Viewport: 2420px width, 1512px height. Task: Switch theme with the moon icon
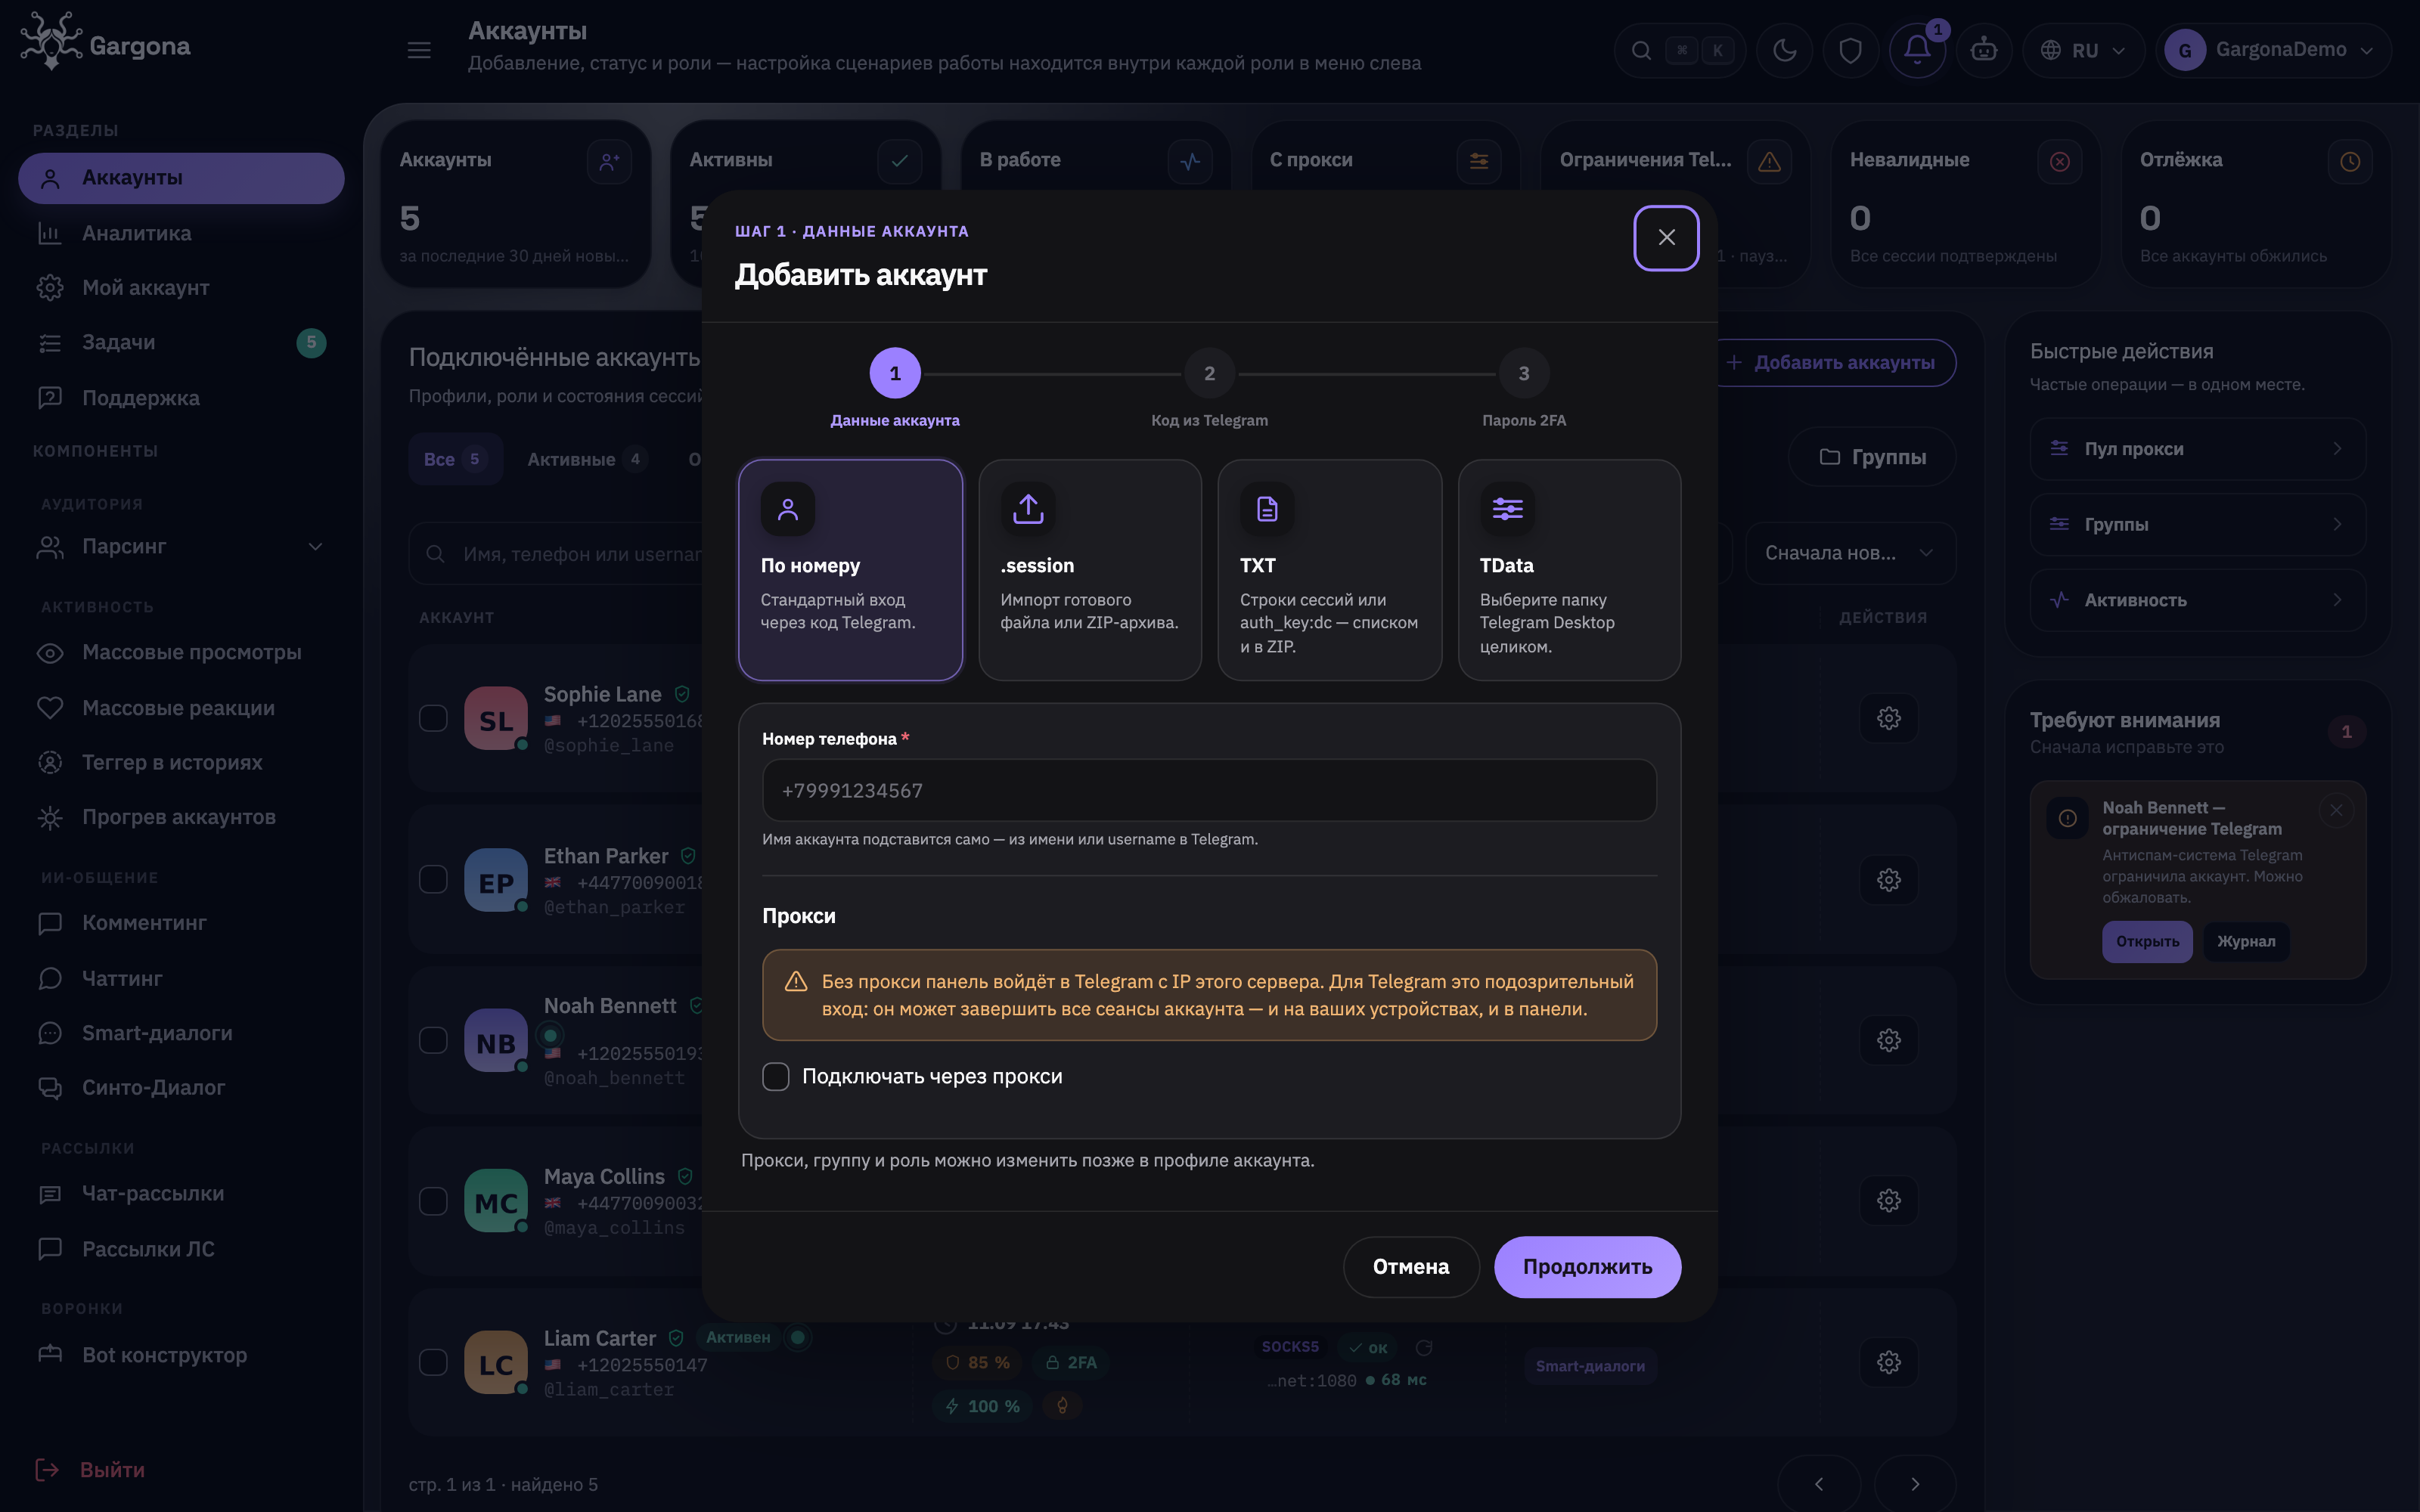[1785, 50]
